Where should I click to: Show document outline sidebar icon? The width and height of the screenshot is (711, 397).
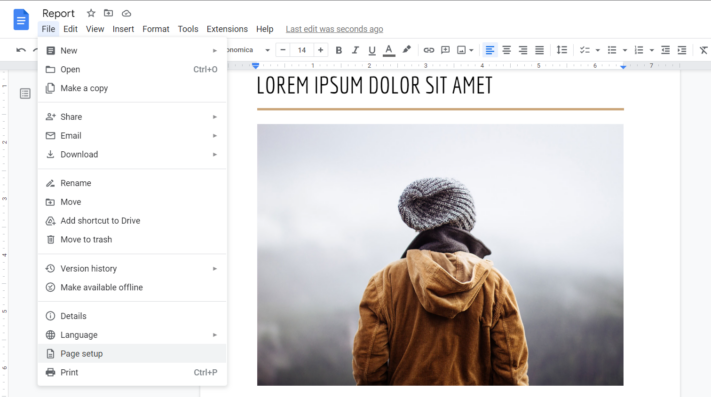pyautogui.click(x=25, y=94)
